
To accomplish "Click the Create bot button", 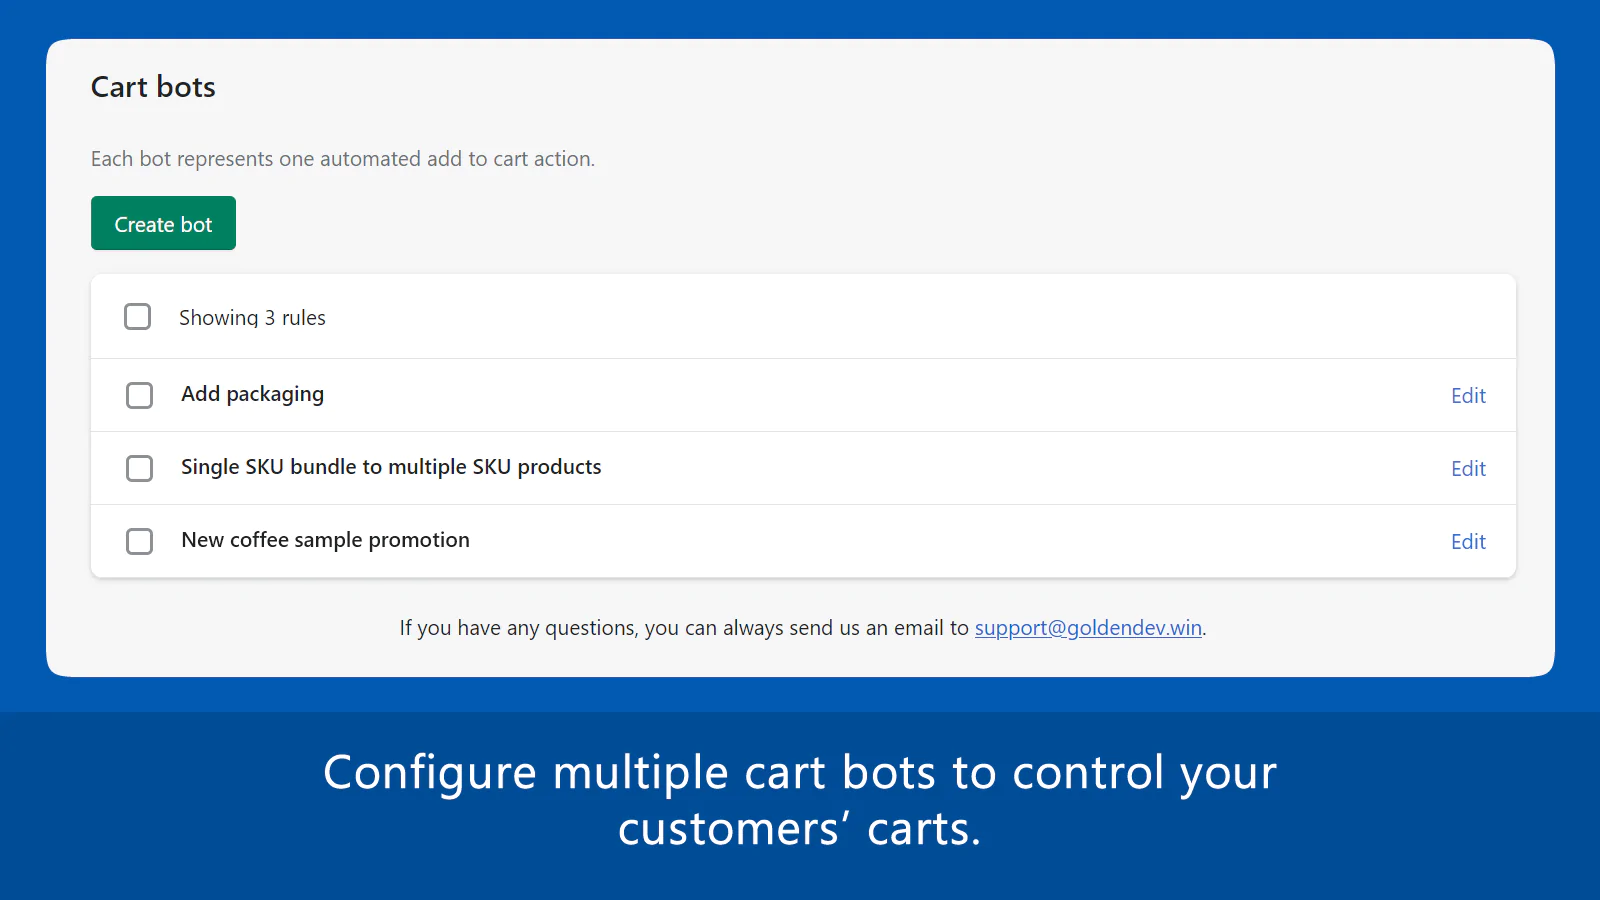I will [x=163, y=223].
